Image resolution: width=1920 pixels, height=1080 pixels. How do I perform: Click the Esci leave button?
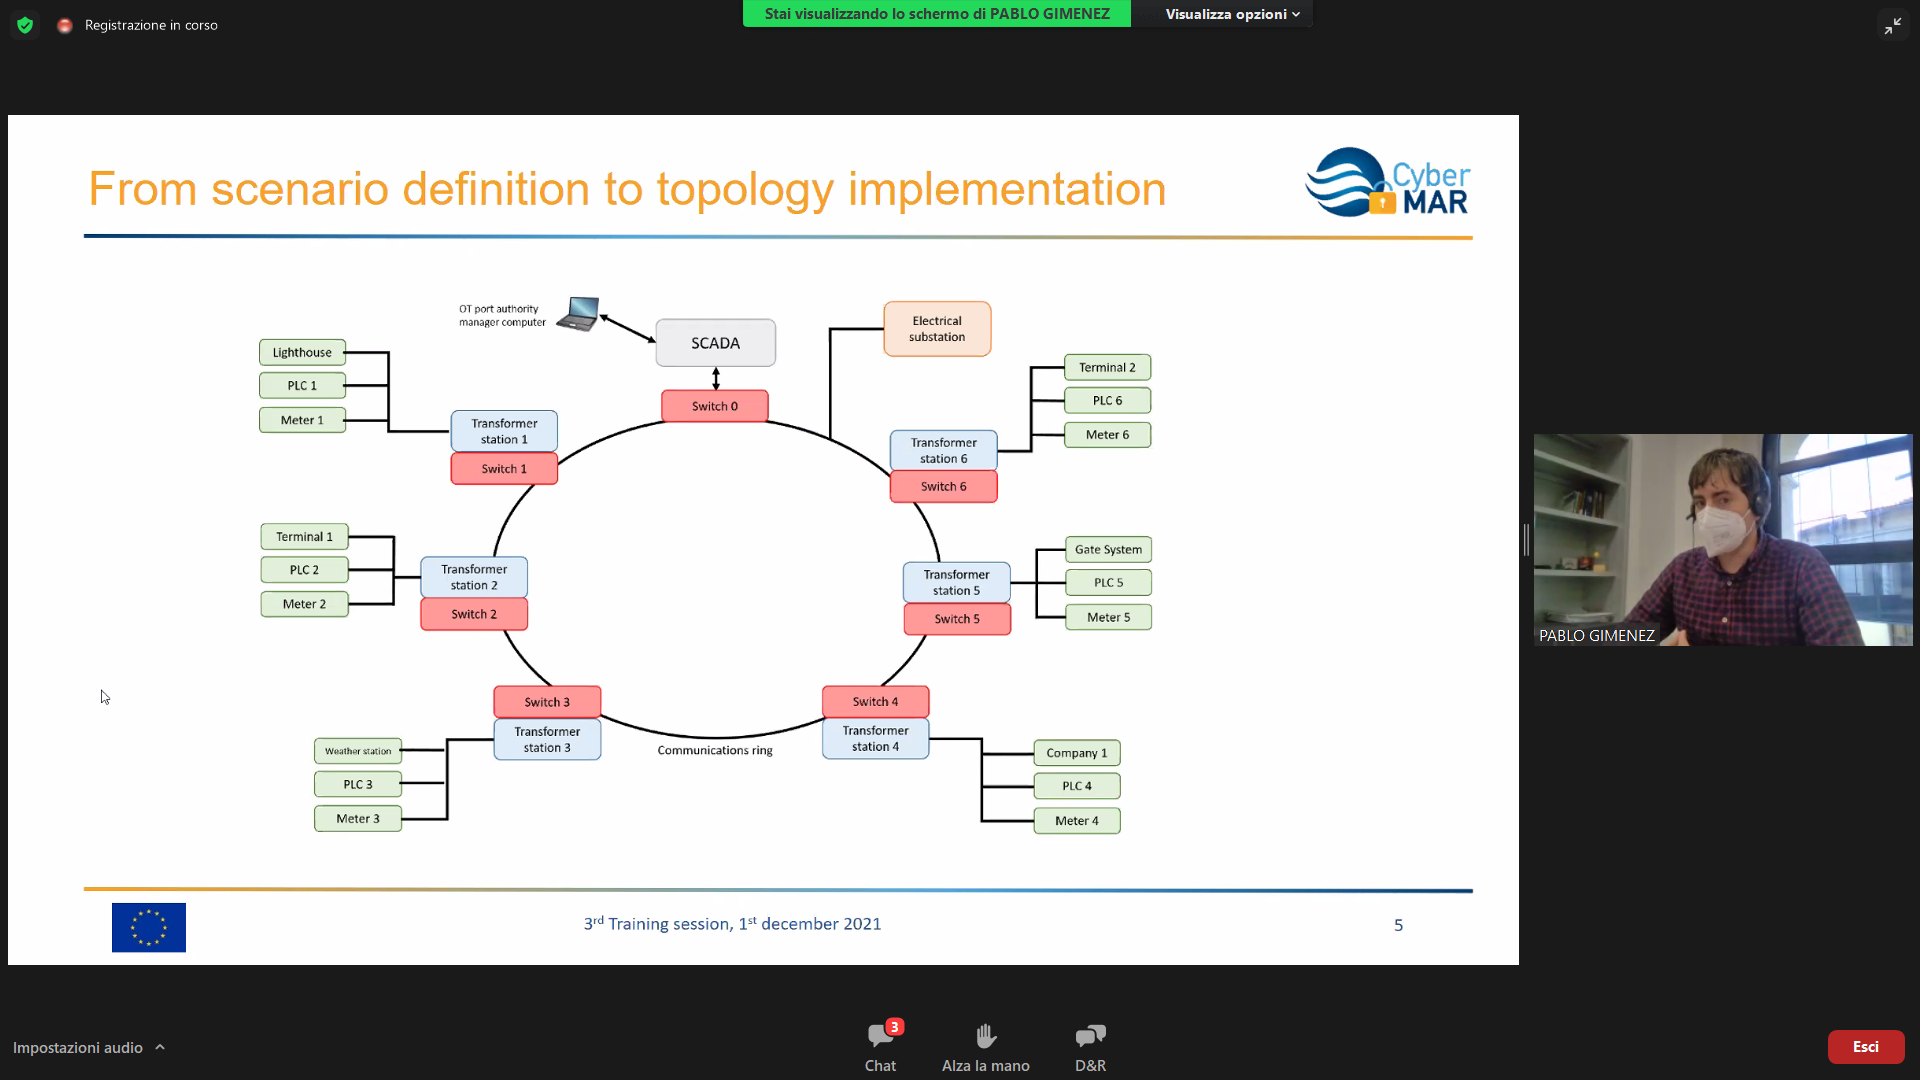[1865, 1047]
